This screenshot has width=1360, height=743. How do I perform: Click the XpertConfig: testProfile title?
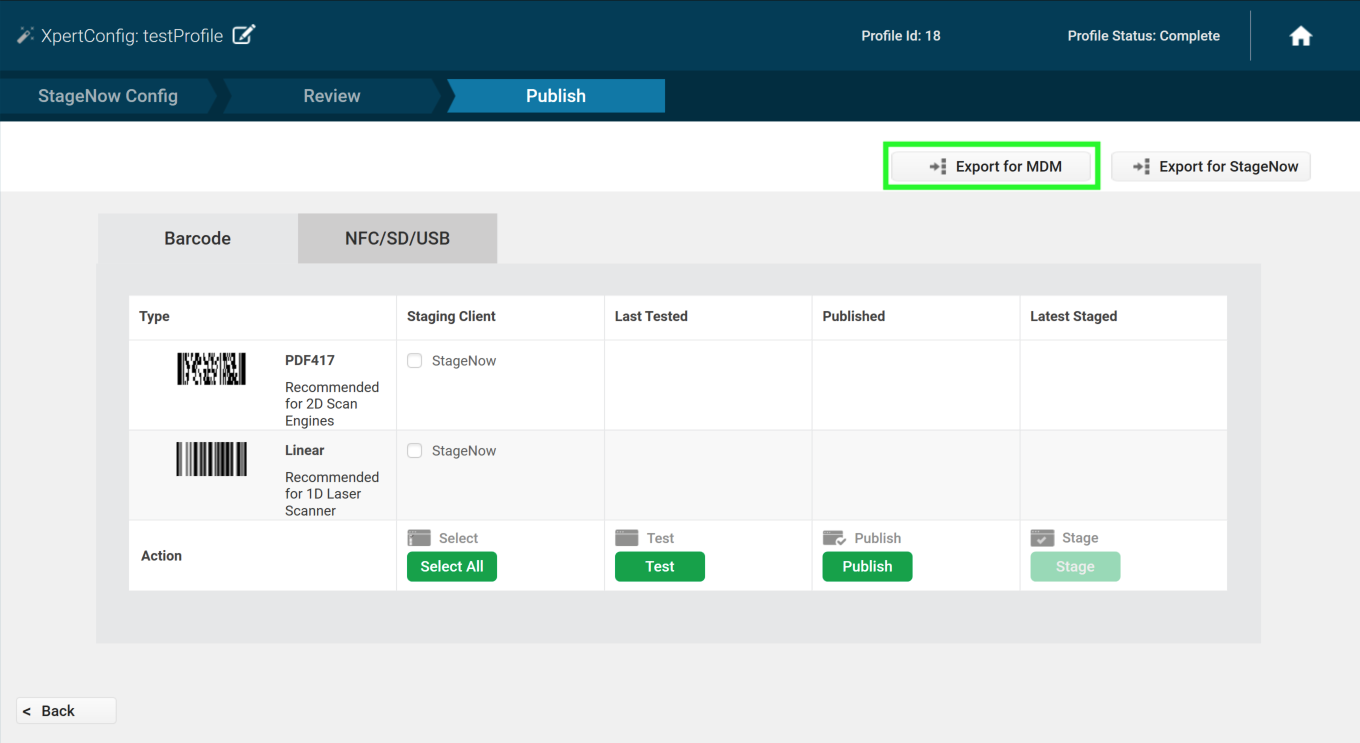[x=132, y=36]
